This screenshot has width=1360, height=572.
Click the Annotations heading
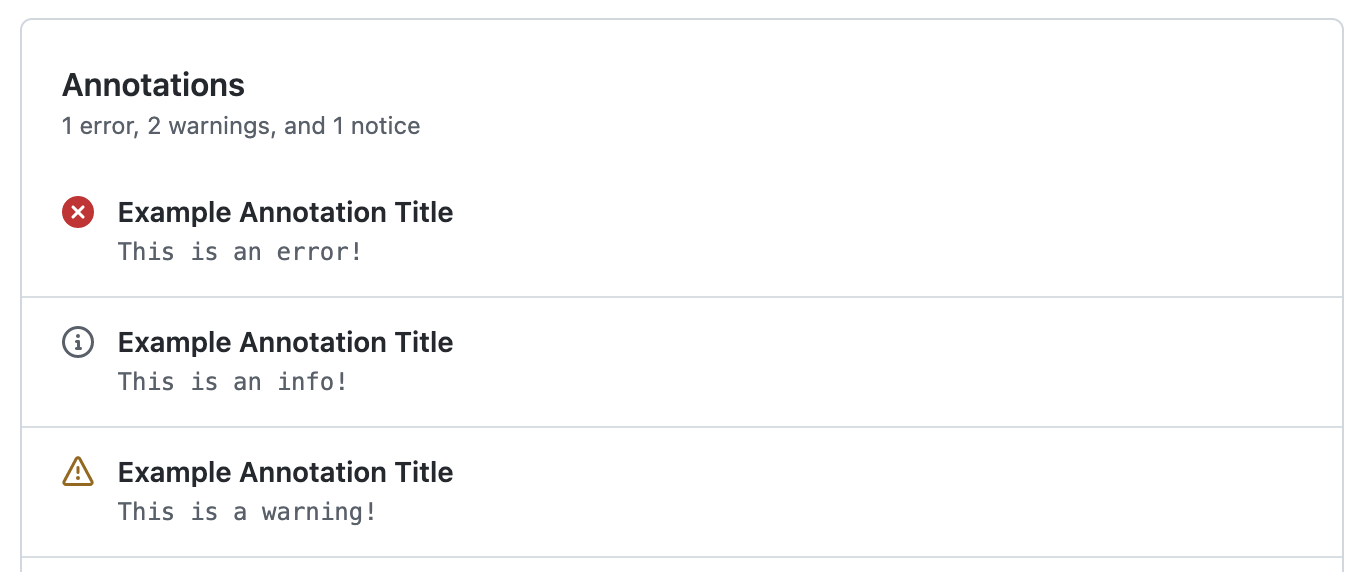click(x=153, y=85)
